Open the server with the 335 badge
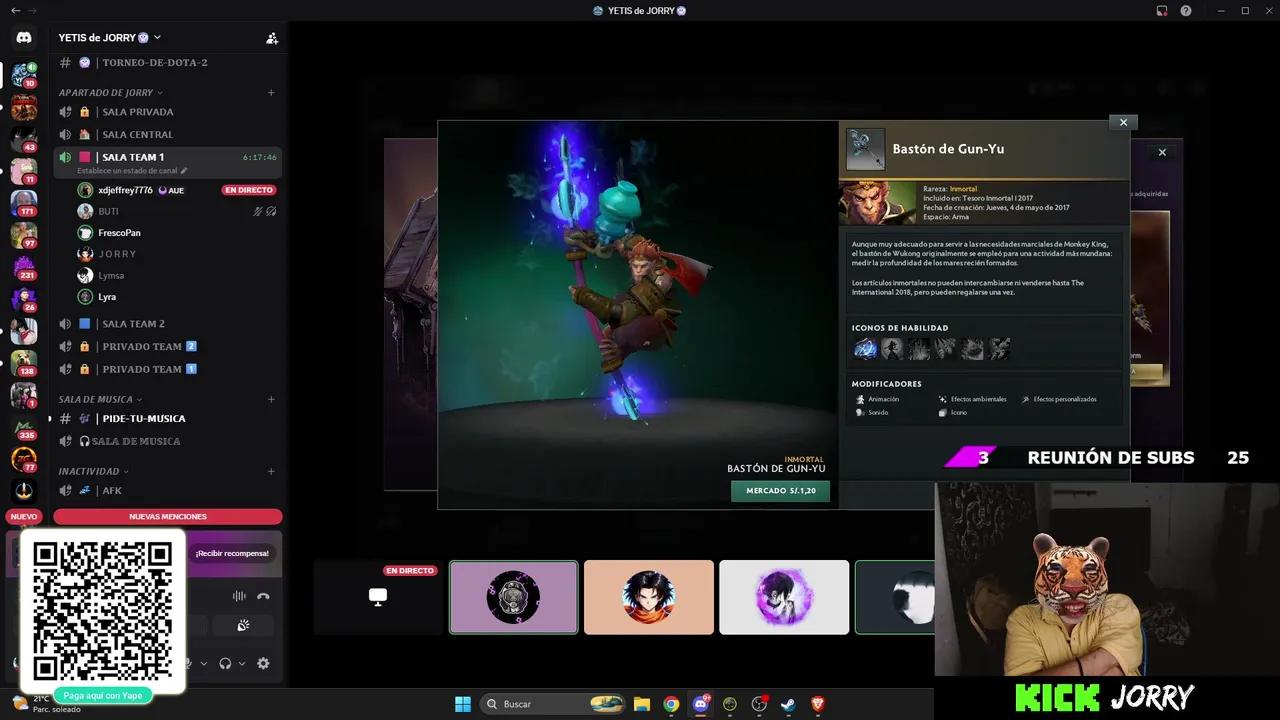 24,426
